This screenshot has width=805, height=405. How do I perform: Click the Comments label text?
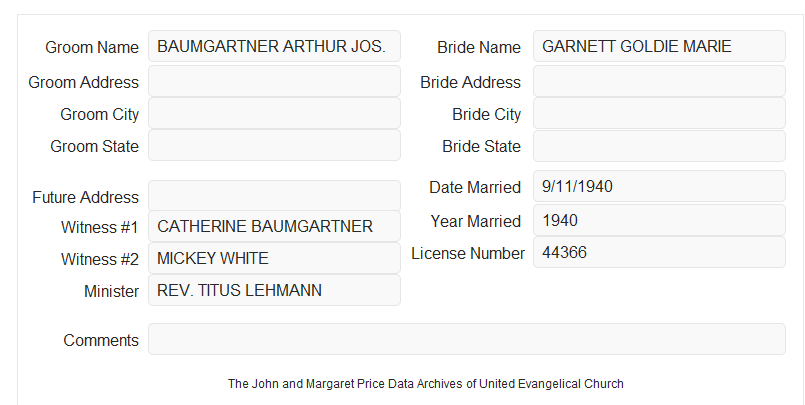click(101, 340)
